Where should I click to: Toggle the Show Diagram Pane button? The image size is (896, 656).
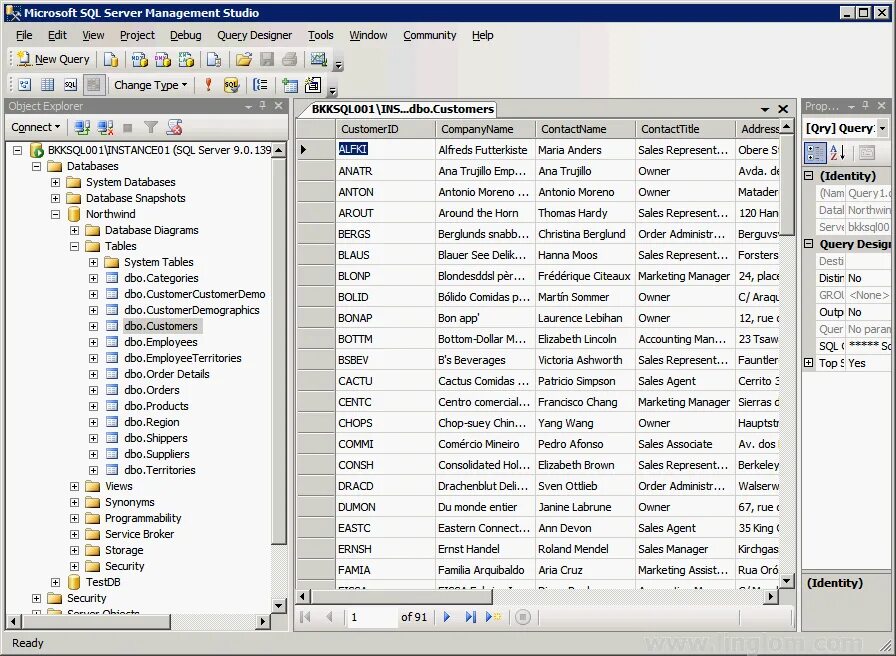(25, 85)
